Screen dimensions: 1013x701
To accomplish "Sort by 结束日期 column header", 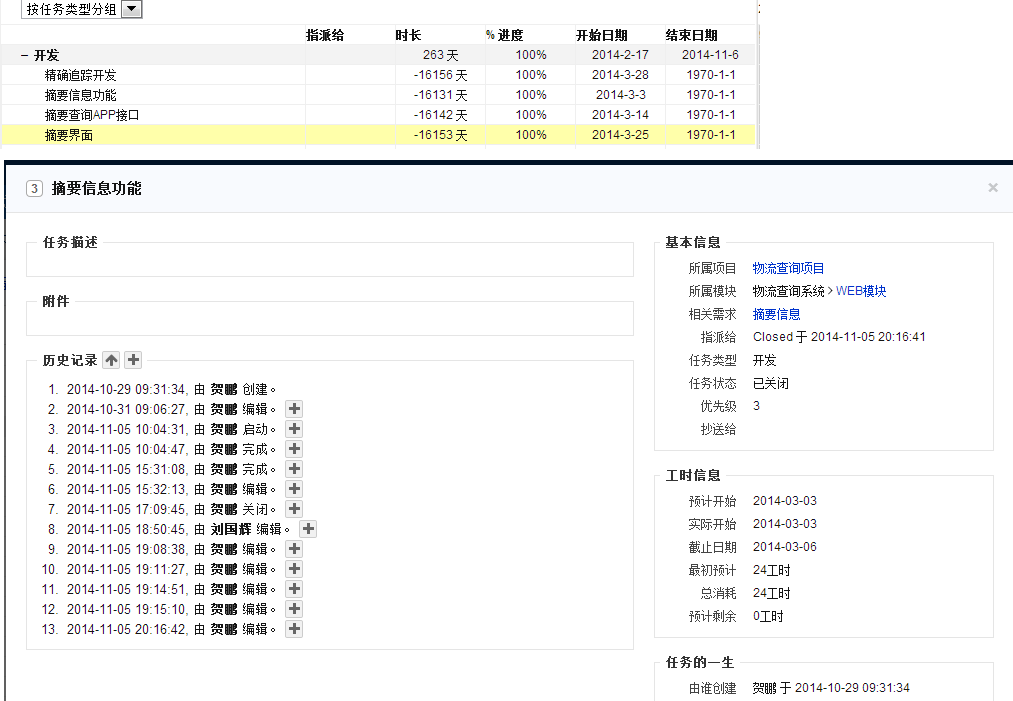I will coord(691,36).
